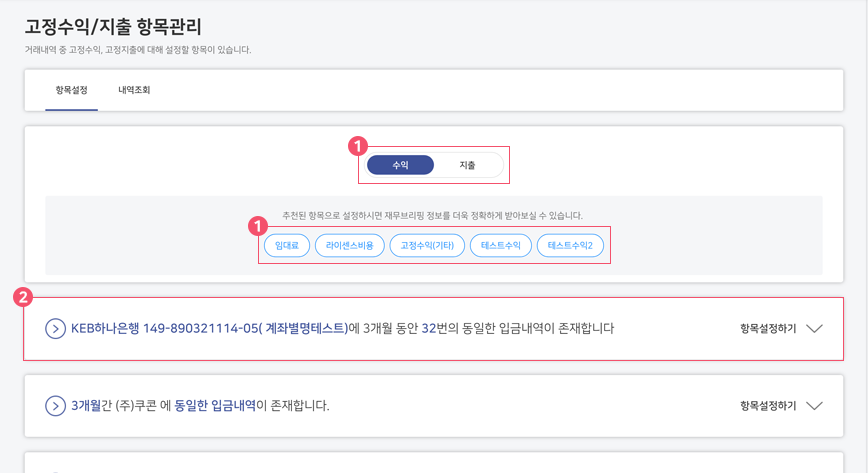This screenshot has height=473, width=868.
Task: Expand the chevron on KEB하나은행 row
Action: pos(814,328)
